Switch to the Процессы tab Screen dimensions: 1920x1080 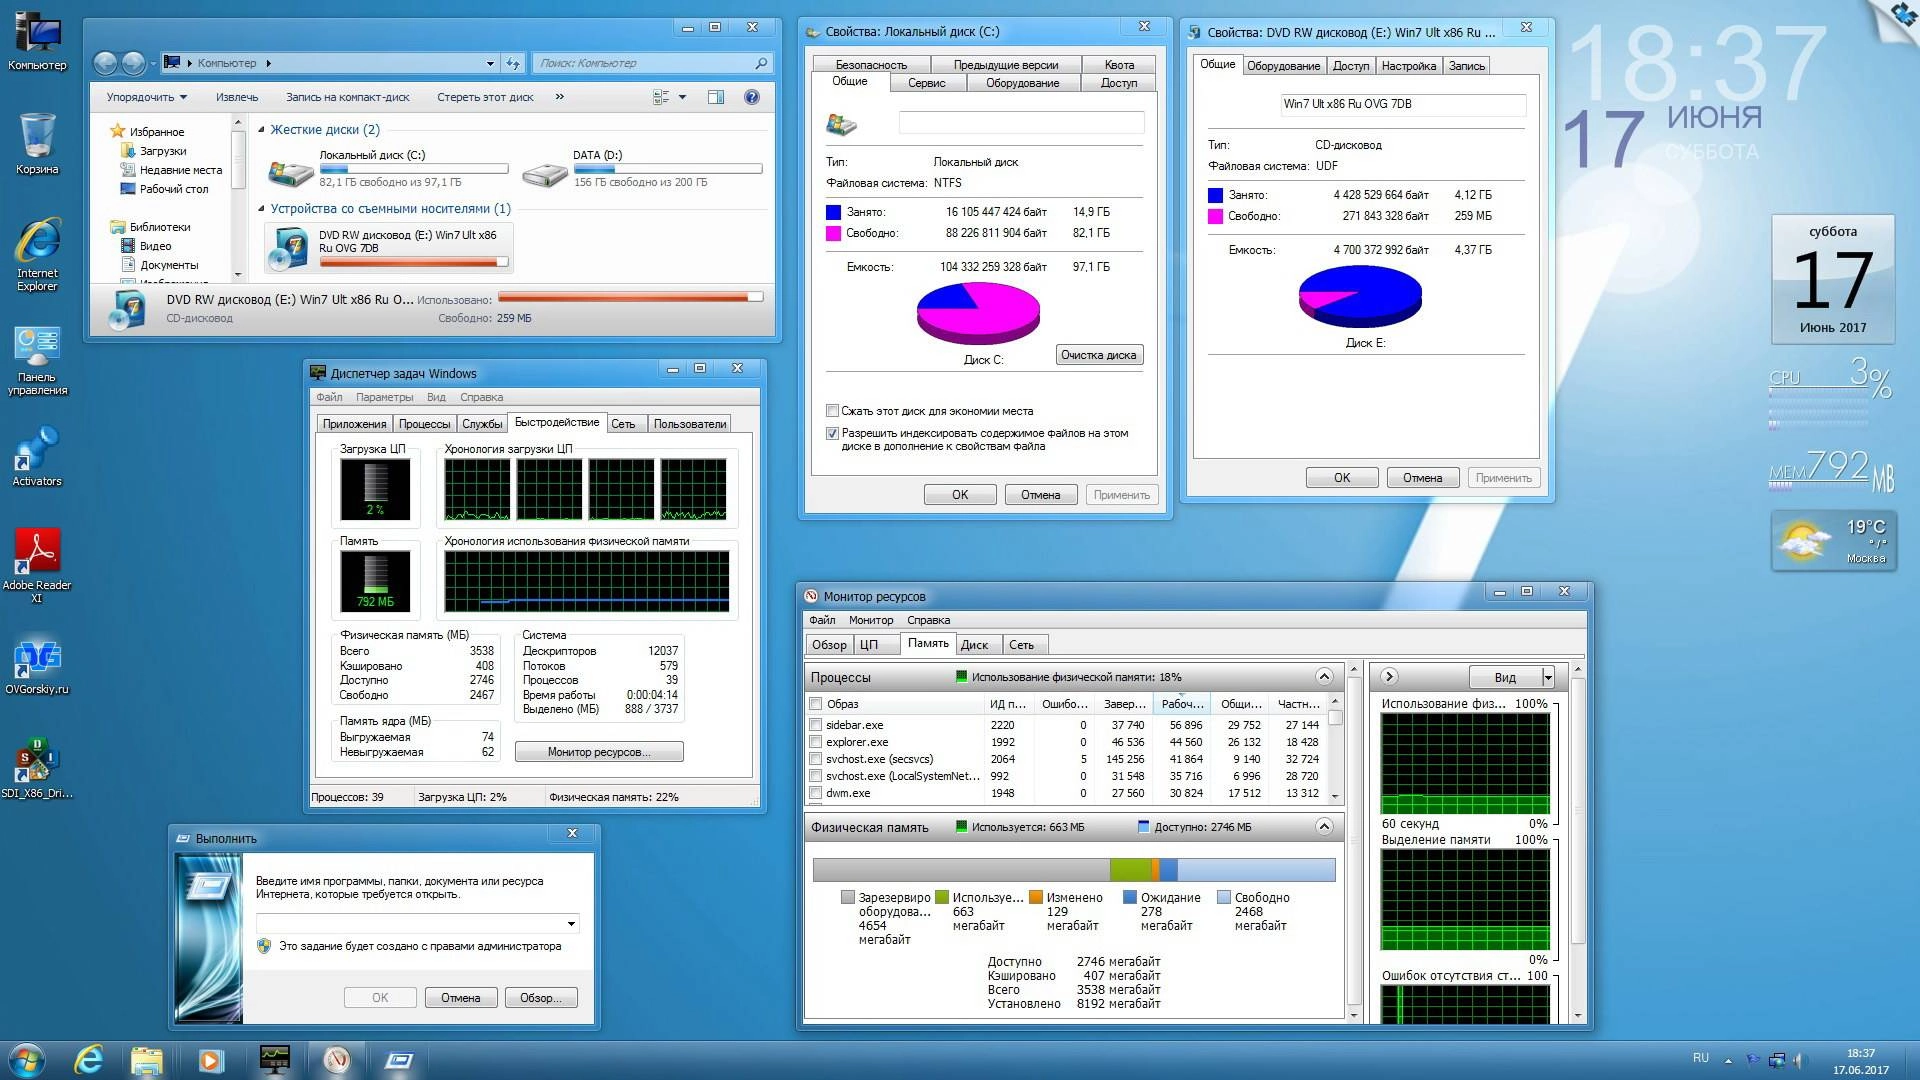tap(424, 424)
